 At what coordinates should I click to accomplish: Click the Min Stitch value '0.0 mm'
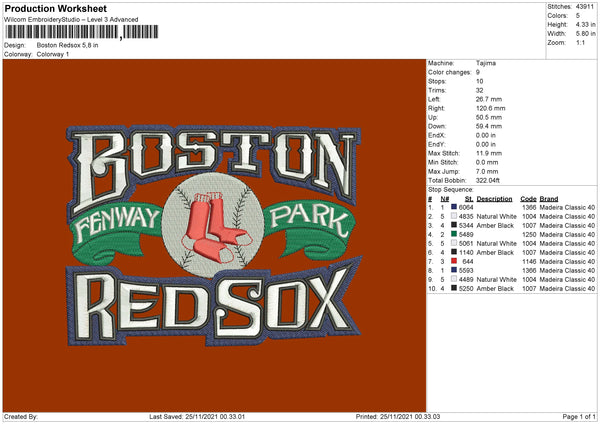click(x=487, y=162)
